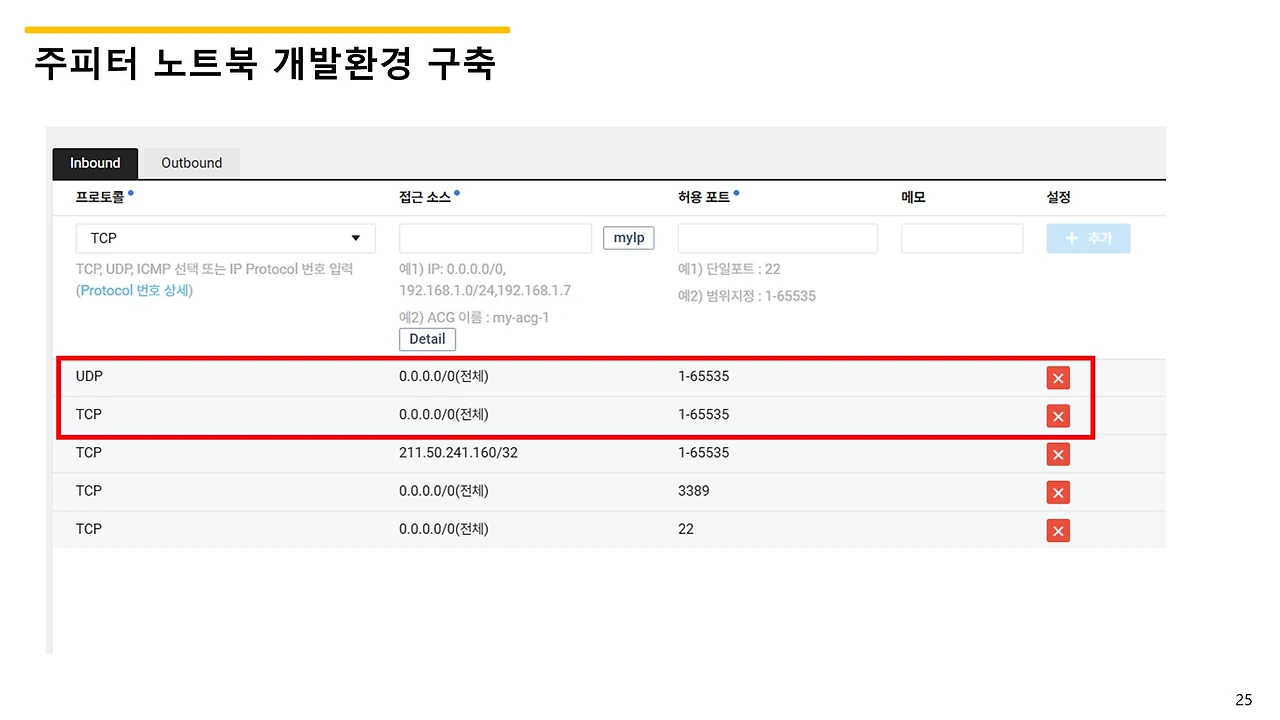Click the 접근 소스 input field
Screen dimensions: 1280x720
click(x=495, y=238)
